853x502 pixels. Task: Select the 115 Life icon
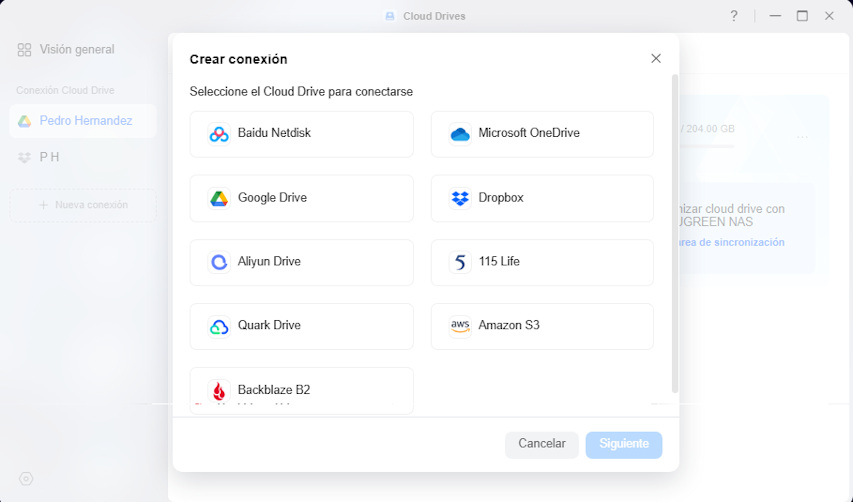(x=460, y=262)
